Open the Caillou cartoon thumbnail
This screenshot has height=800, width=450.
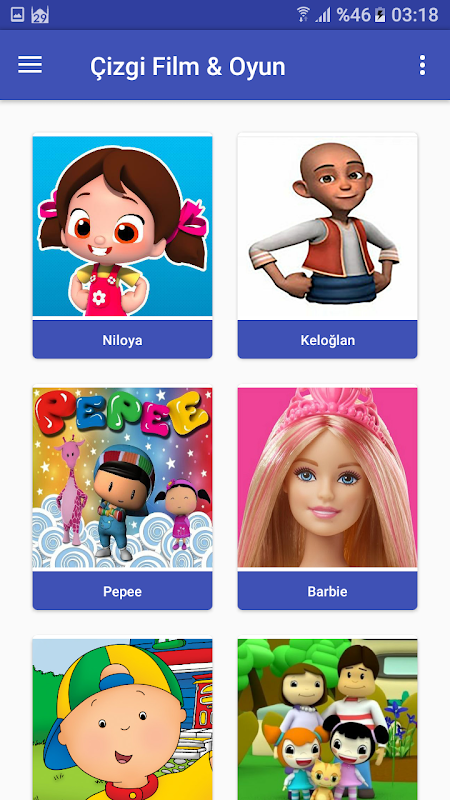point(122,719)
